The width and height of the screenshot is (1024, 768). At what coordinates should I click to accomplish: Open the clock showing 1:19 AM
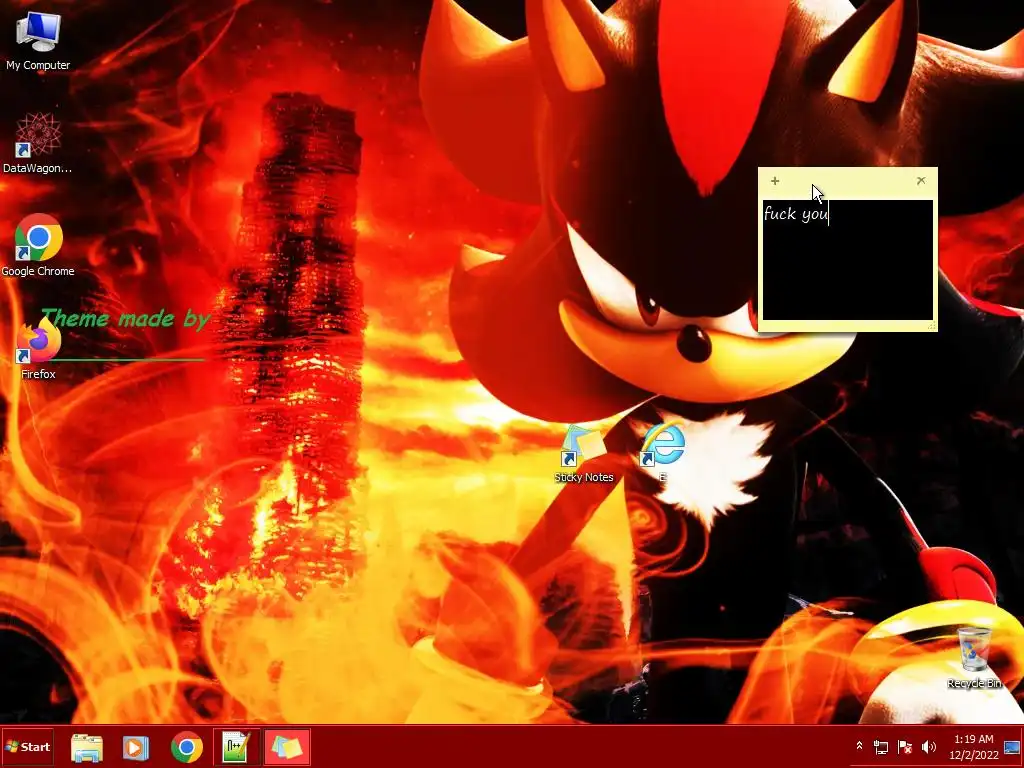tap(974, 746)
